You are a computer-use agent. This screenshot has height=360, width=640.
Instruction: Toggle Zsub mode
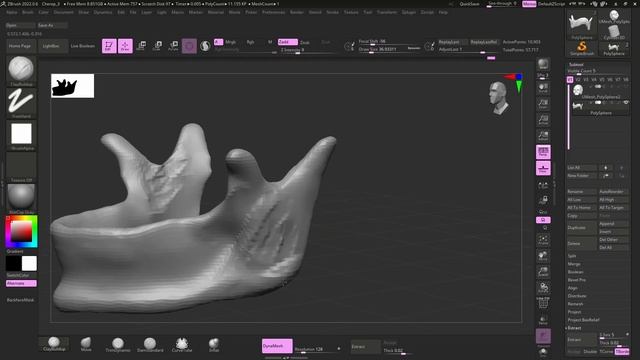click(x=304, y=42)
